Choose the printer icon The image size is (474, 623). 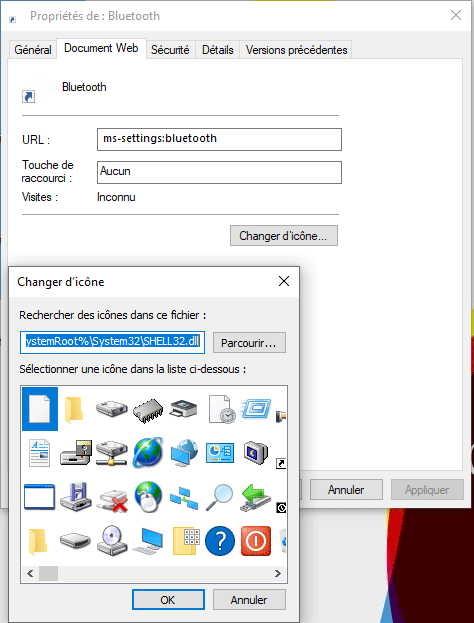(184, 408)
